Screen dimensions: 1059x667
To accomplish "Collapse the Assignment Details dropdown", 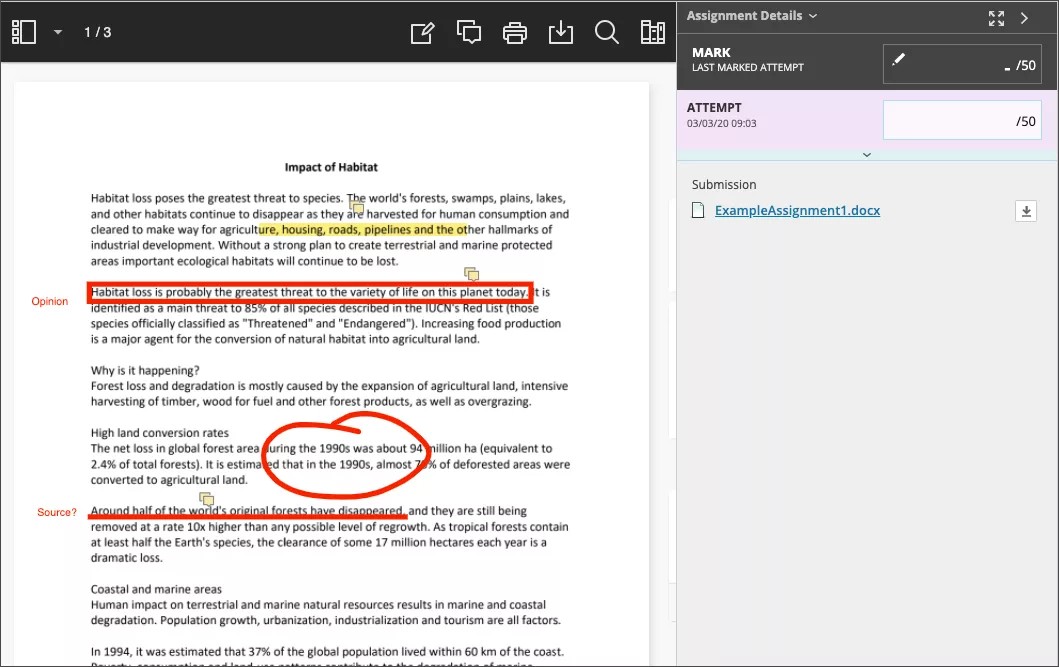I will click(x=811, y=16).
